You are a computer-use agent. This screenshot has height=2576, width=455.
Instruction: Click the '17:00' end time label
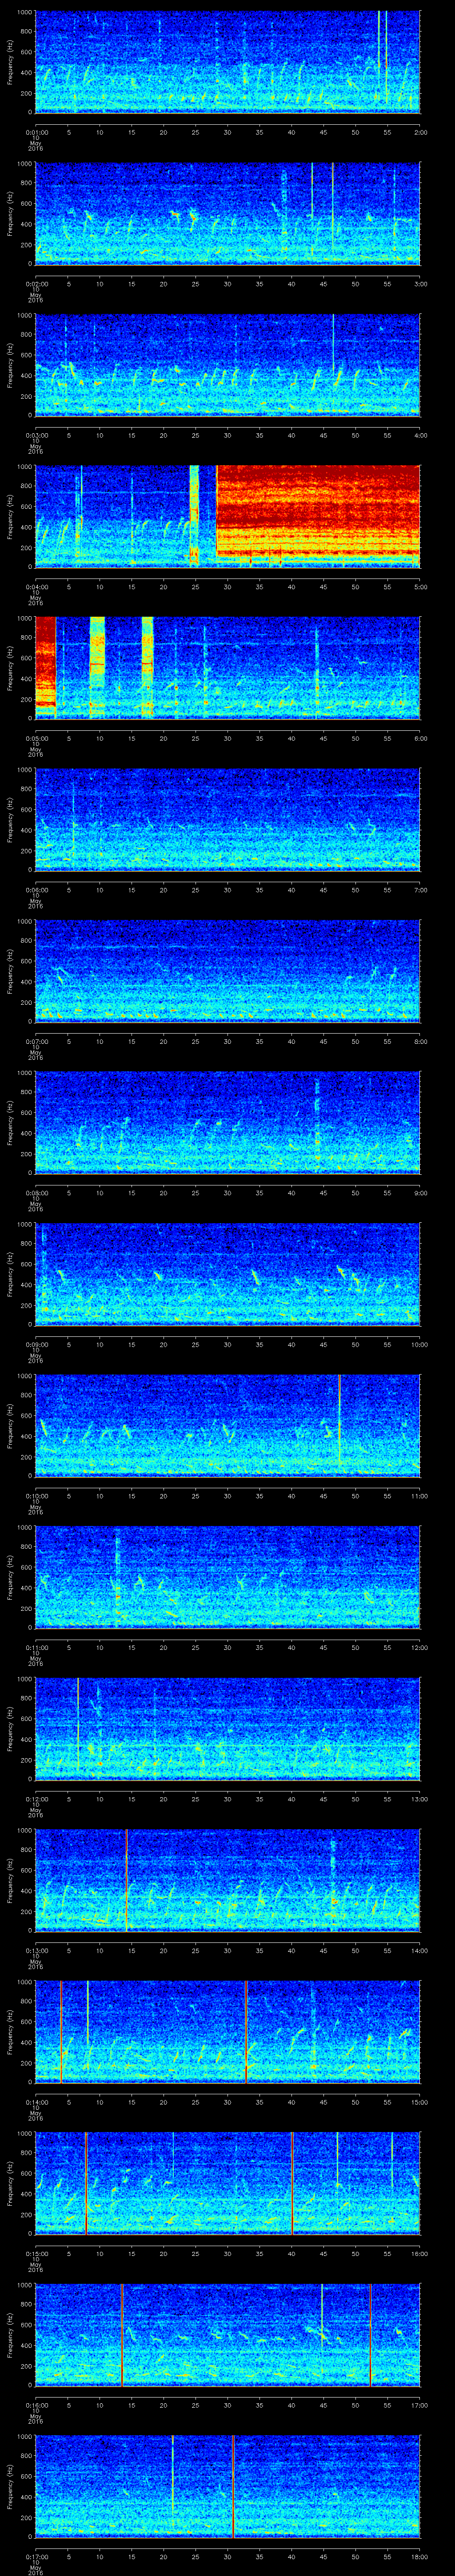419,2406
